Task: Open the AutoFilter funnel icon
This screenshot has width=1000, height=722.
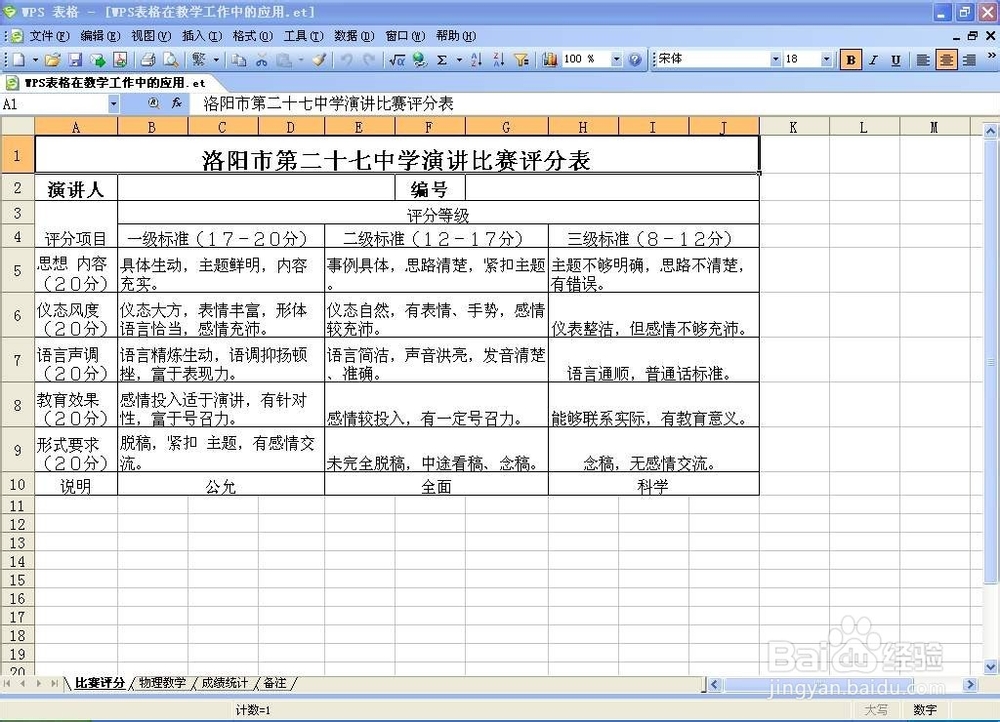Action: 522,59
